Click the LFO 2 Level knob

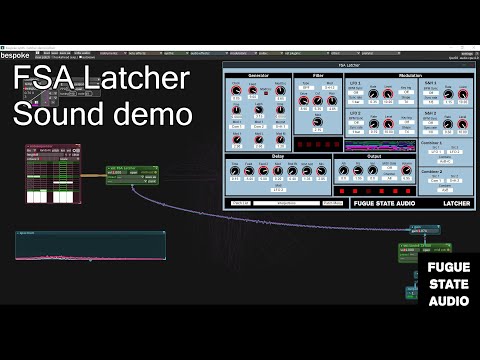click(x=388, y=124)
